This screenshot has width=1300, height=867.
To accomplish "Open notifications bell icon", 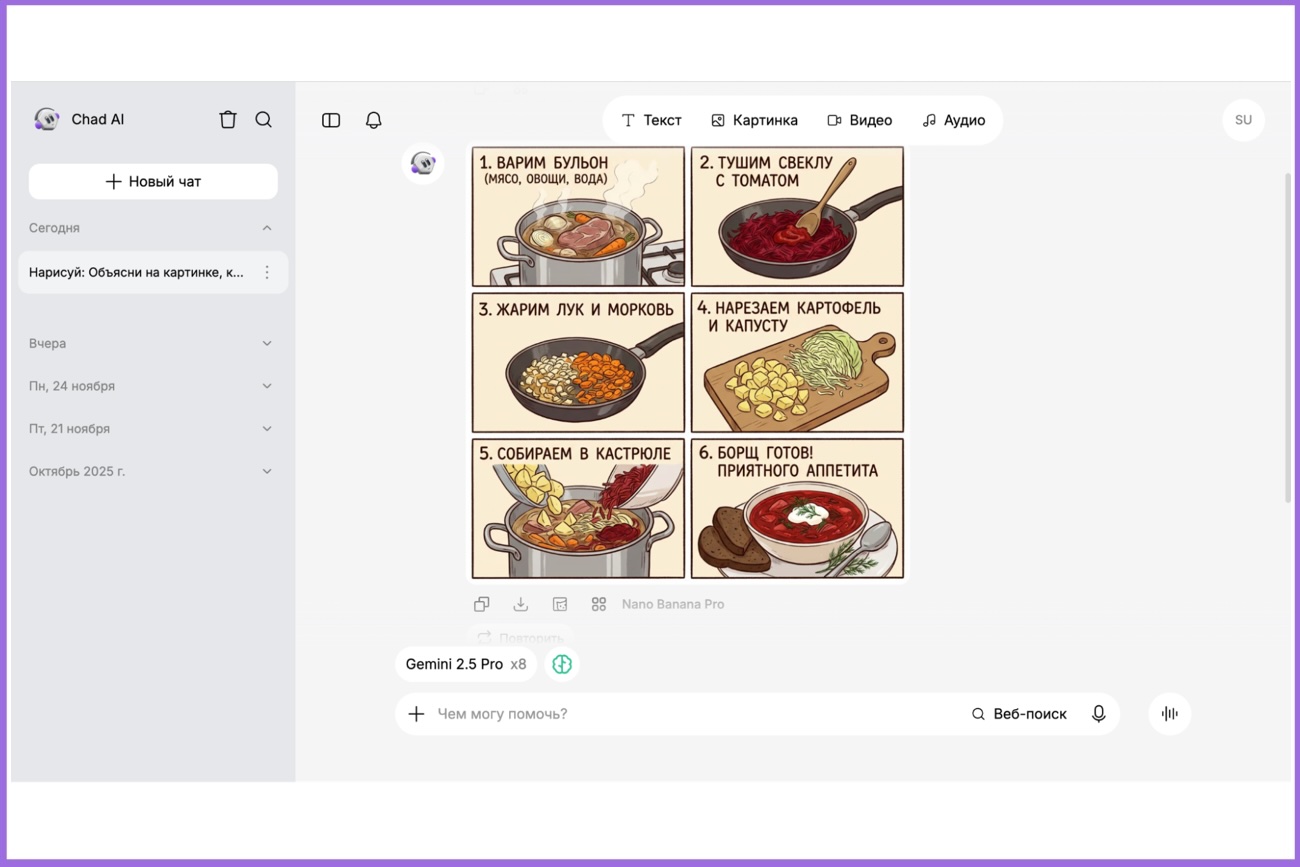I will coord(373,120).
